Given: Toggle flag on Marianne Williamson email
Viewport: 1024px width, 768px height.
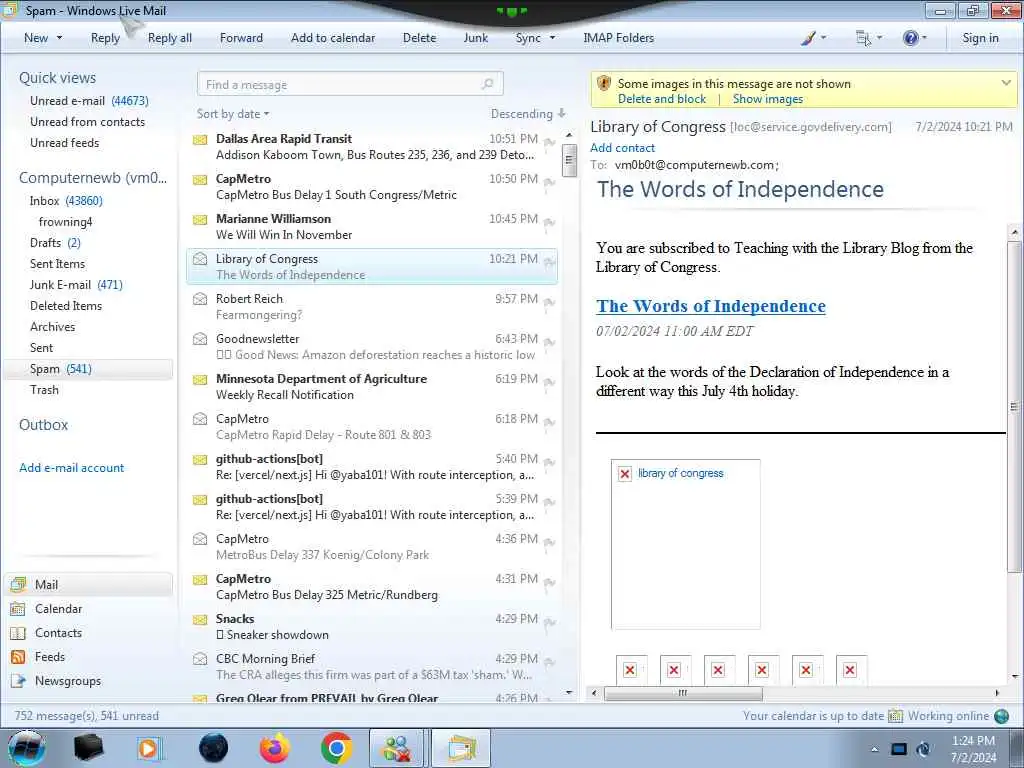Looking at the screenshot, I should pos(549,222).
